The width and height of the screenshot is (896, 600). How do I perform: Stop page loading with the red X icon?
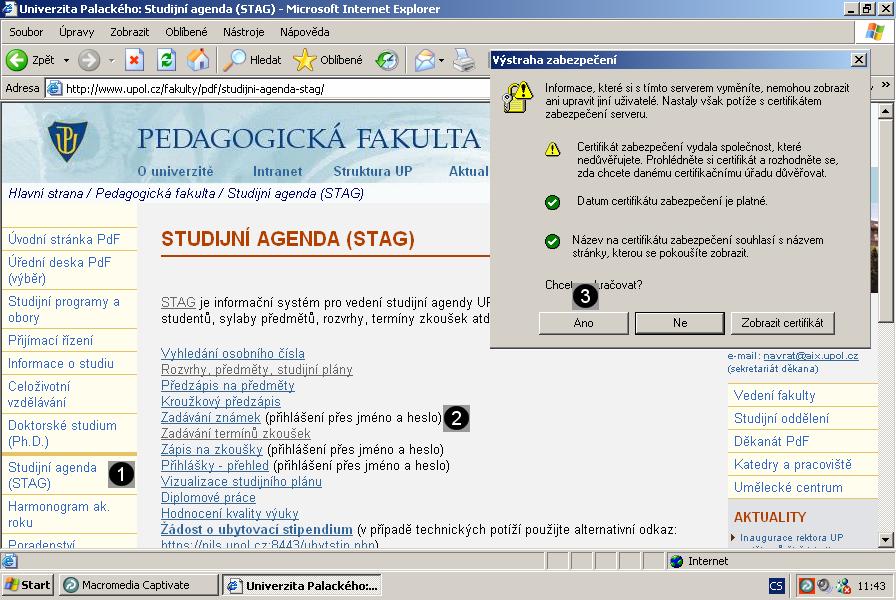tap(134, 59)
